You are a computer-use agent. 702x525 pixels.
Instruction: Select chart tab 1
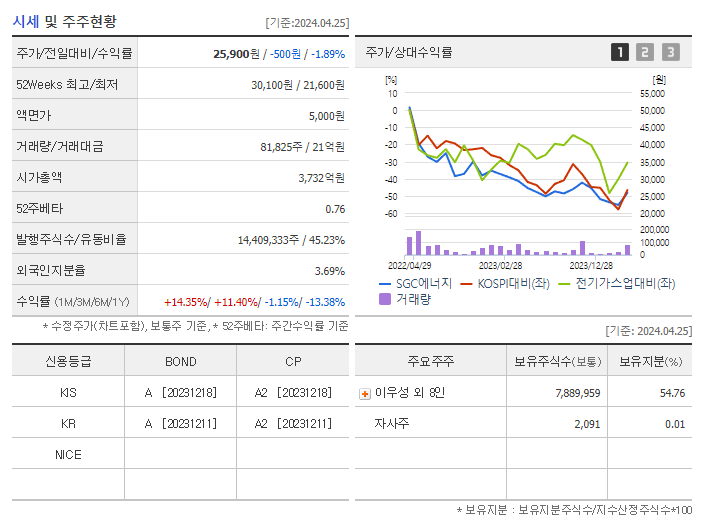[x=620, y=52]
